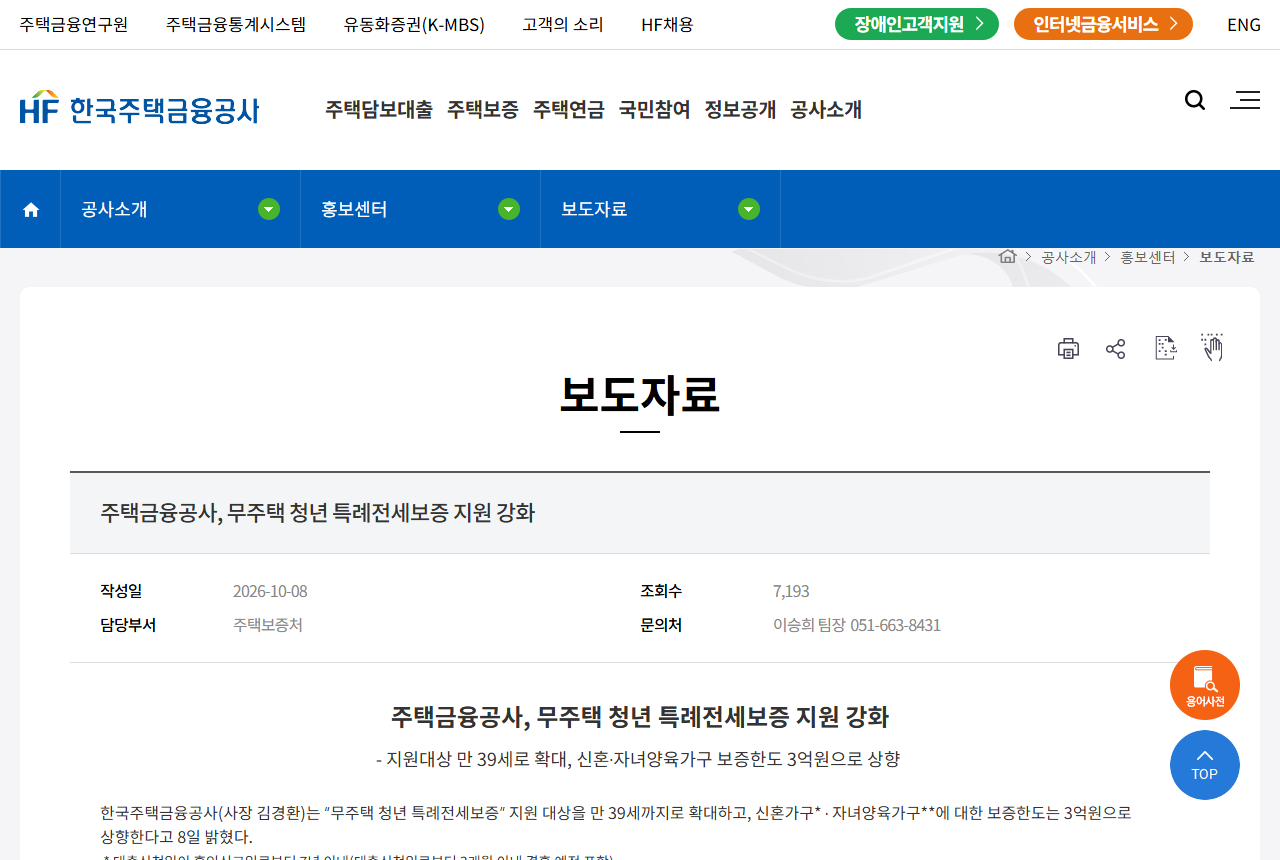This screenshot has width=1280, height=860.
Task: Open 주택연금 main menu
Action: (x=569, y=109)
